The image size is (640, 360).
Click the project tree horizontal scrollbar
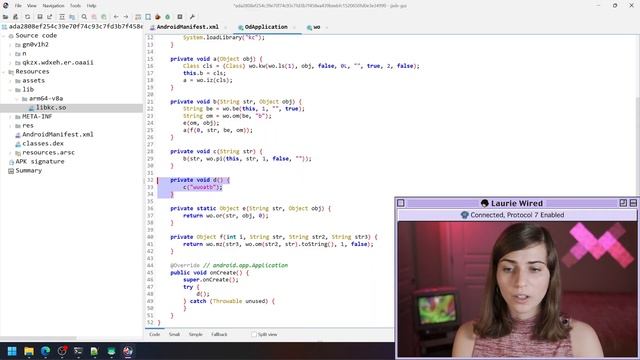(38, 338)
